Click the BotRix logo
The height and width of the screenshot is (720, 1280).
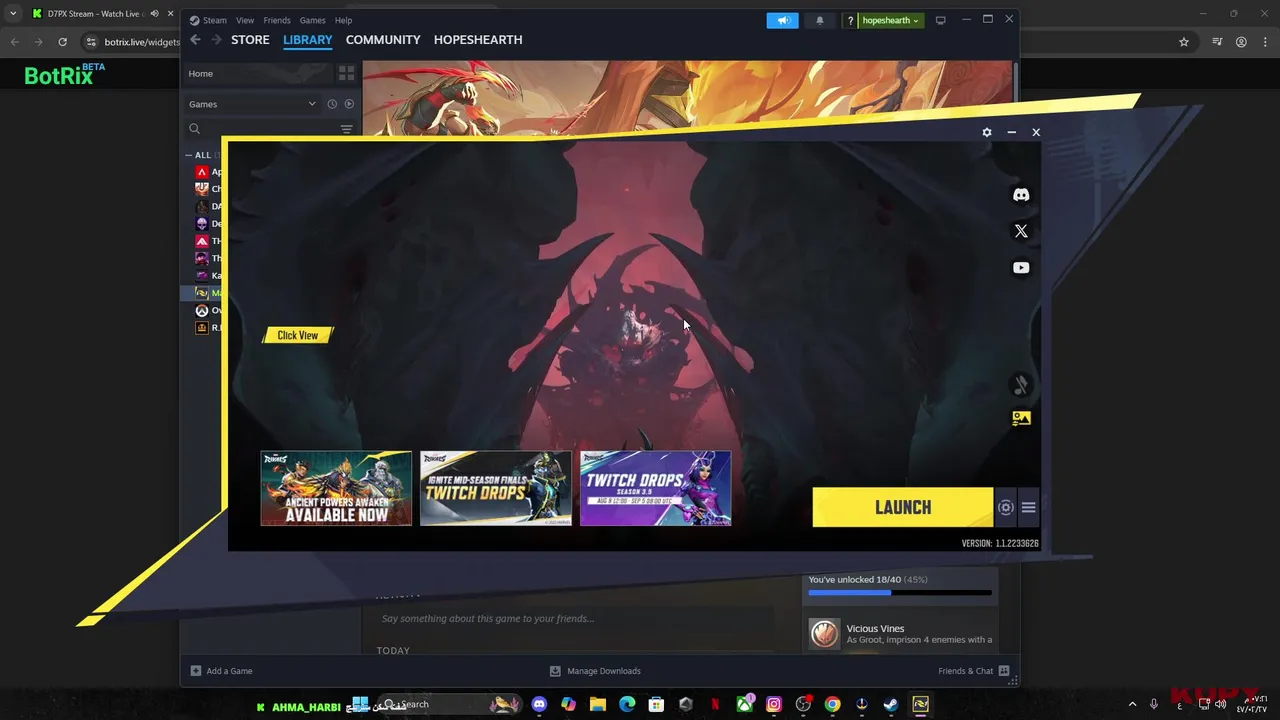click(64, 74)
